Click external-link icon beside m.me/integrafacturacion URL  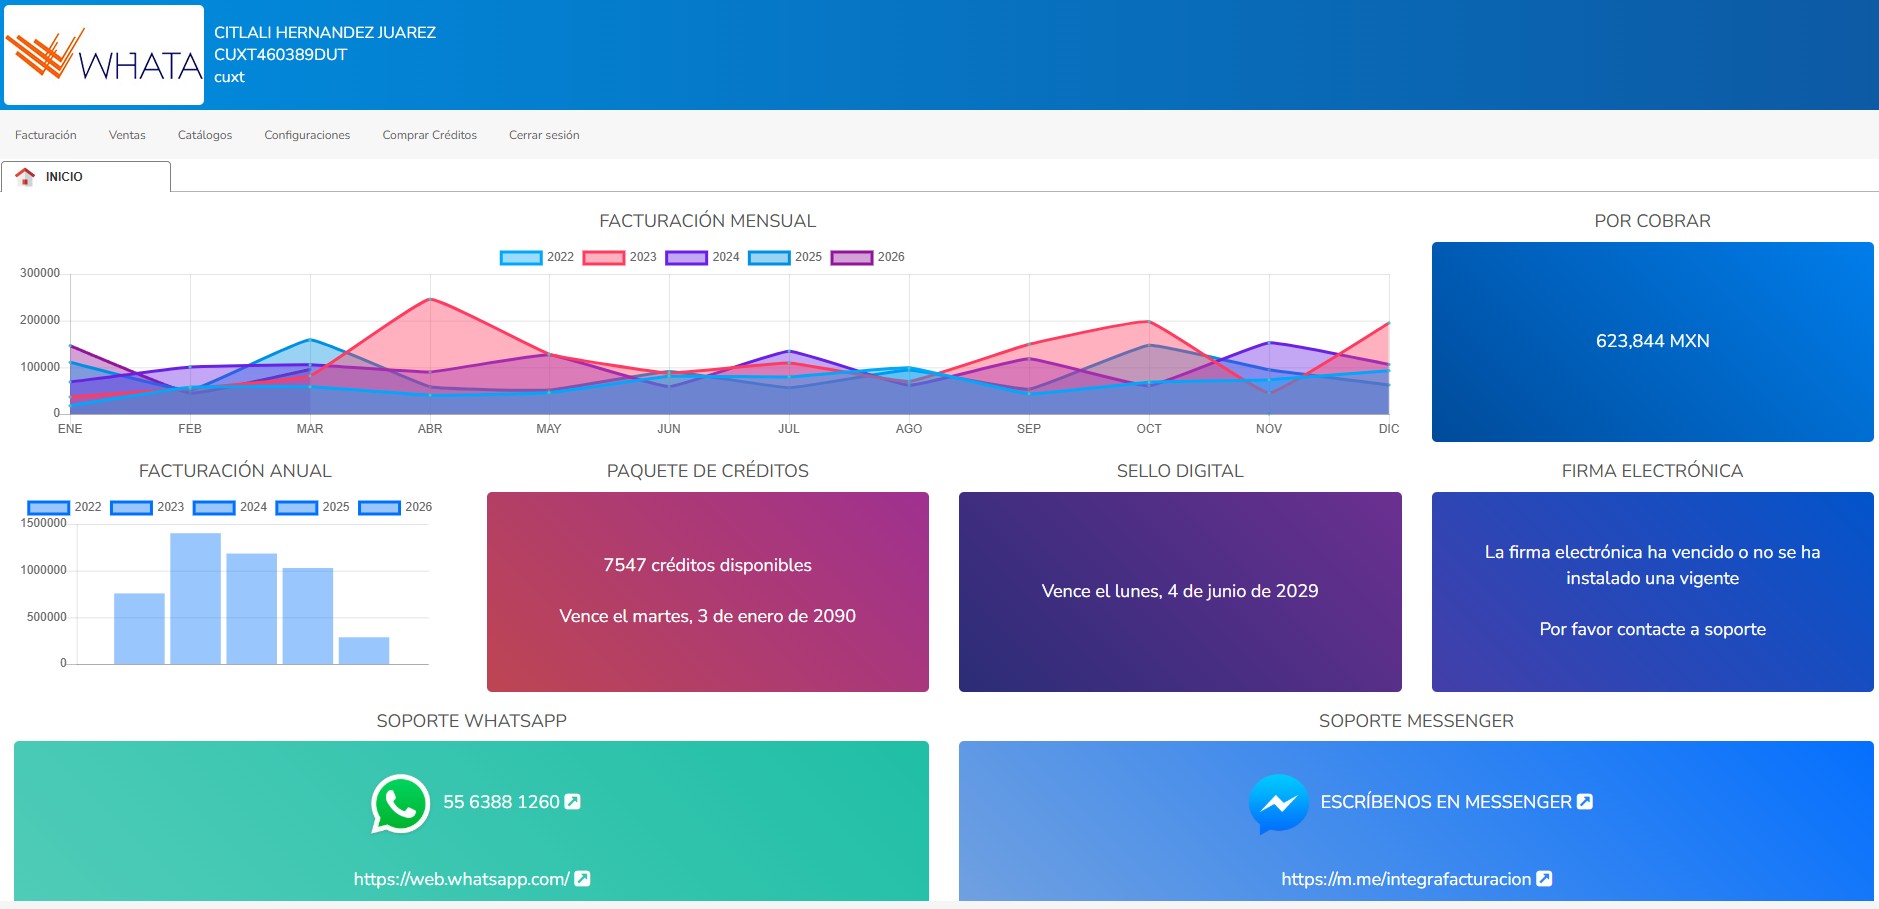(1544, 879)
